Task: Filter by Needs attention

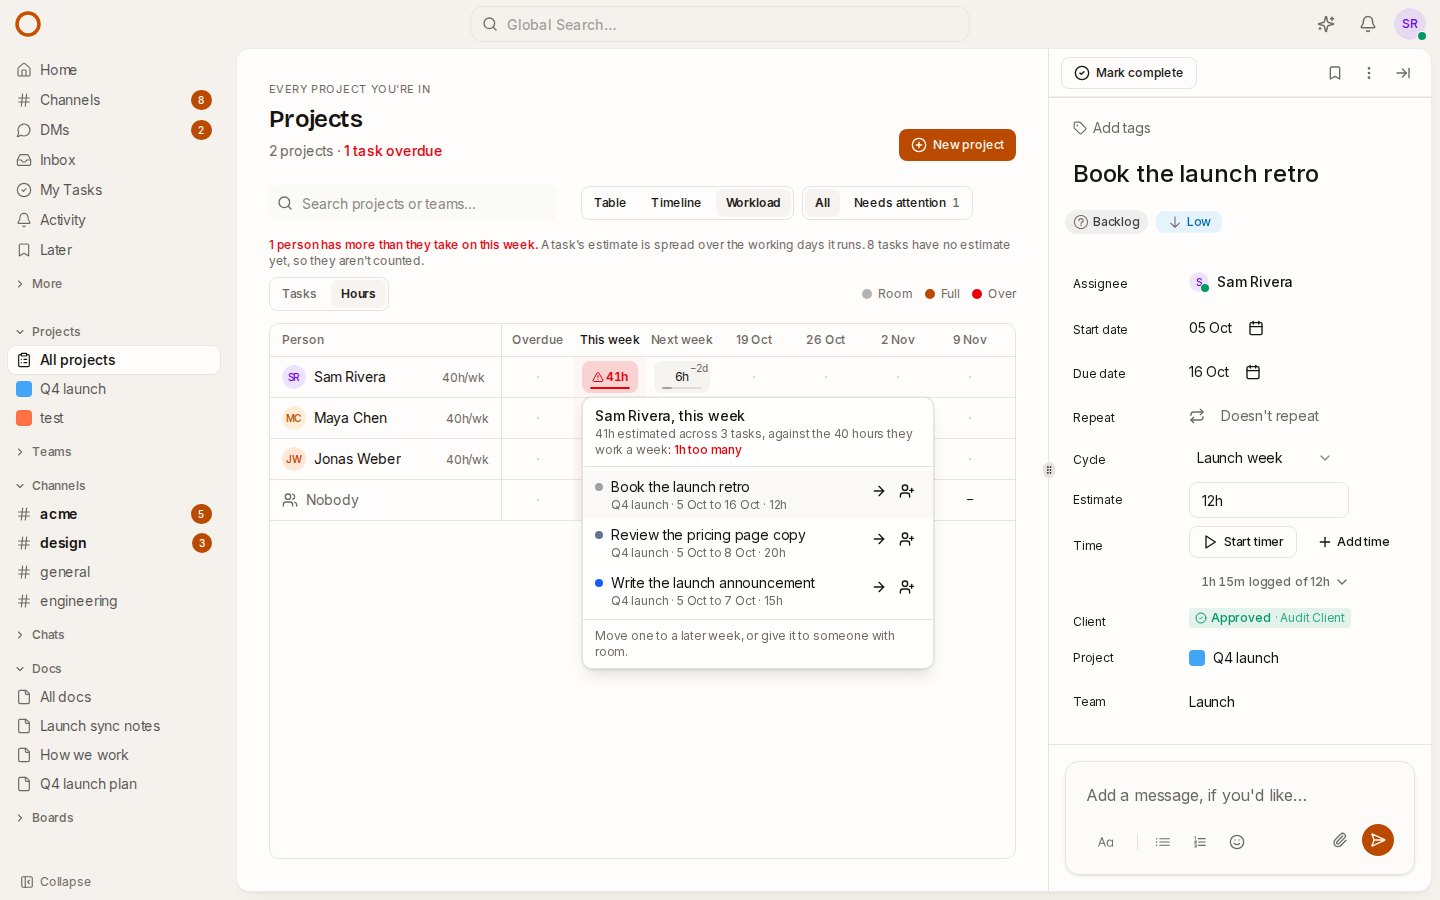Action: pyautogui.click(x=906, y=203)
